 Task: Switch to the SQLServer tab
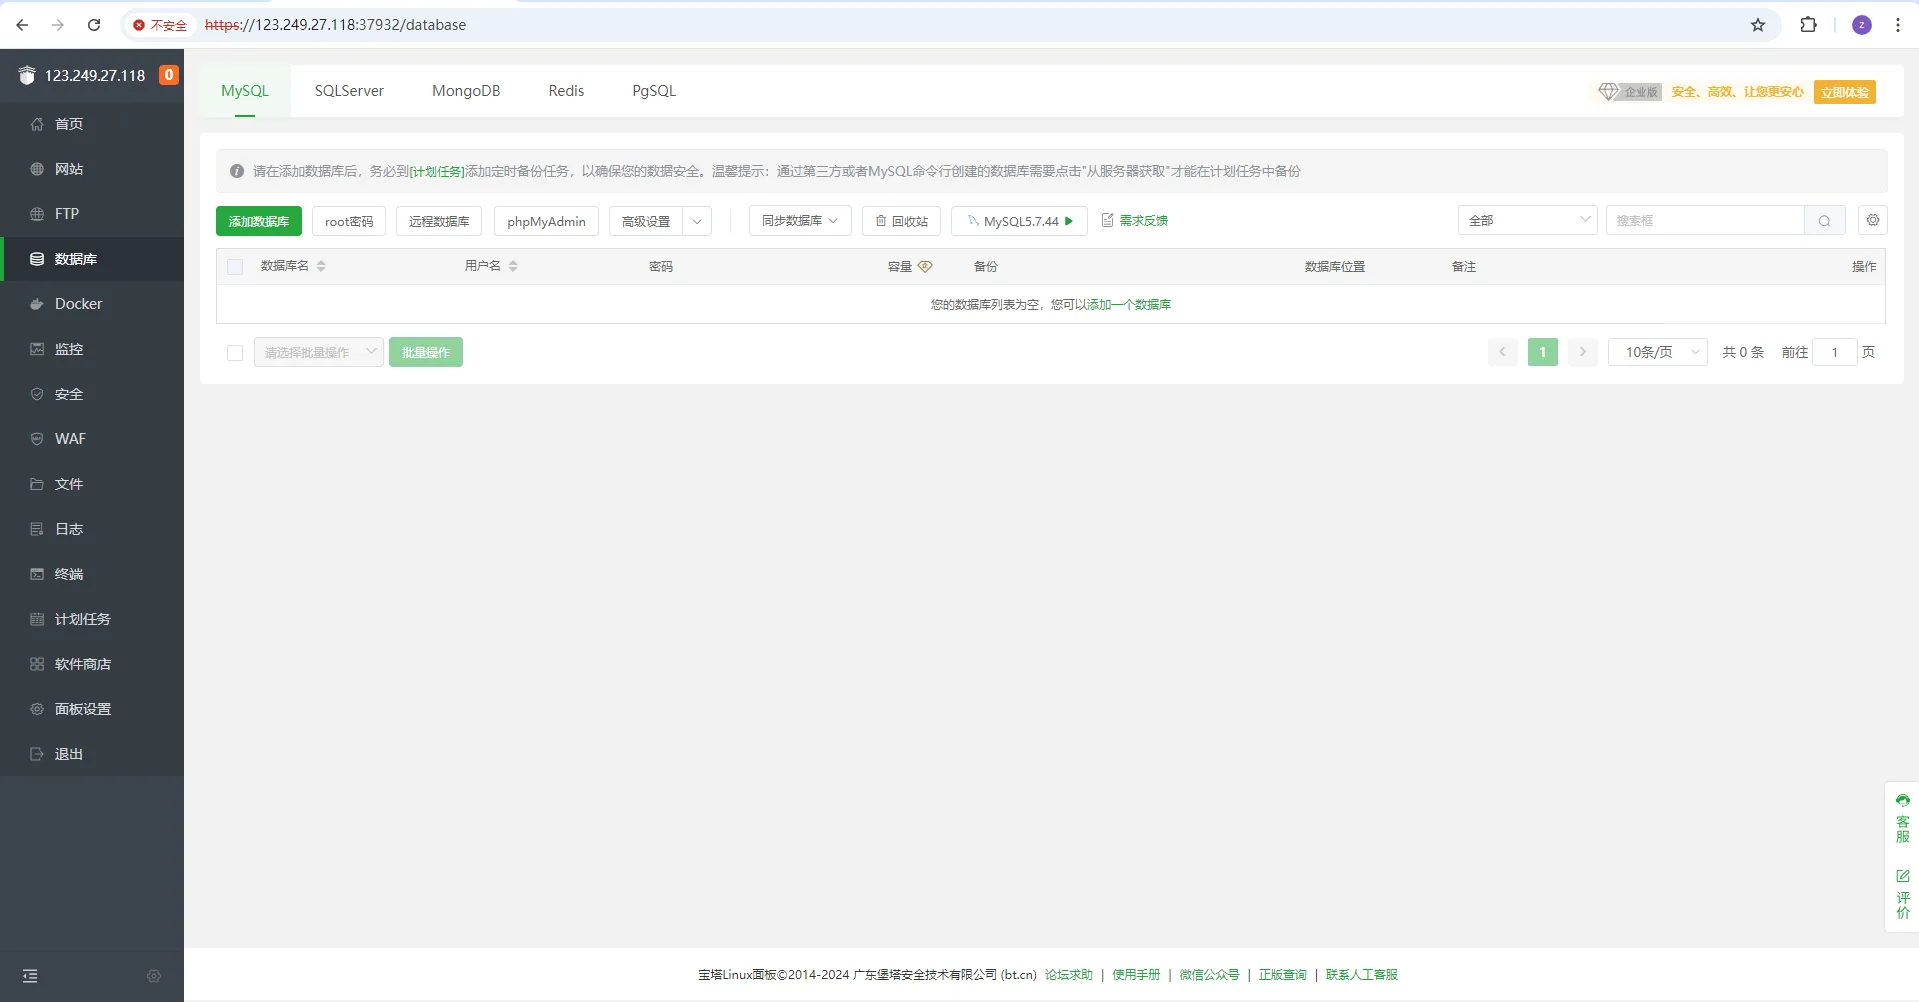click(x=349, y=91)
